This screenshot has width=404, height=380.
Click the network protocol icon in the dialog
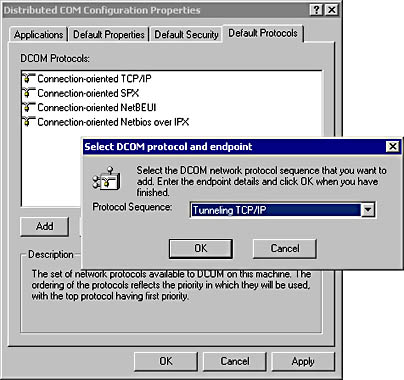tap(106, 178)
